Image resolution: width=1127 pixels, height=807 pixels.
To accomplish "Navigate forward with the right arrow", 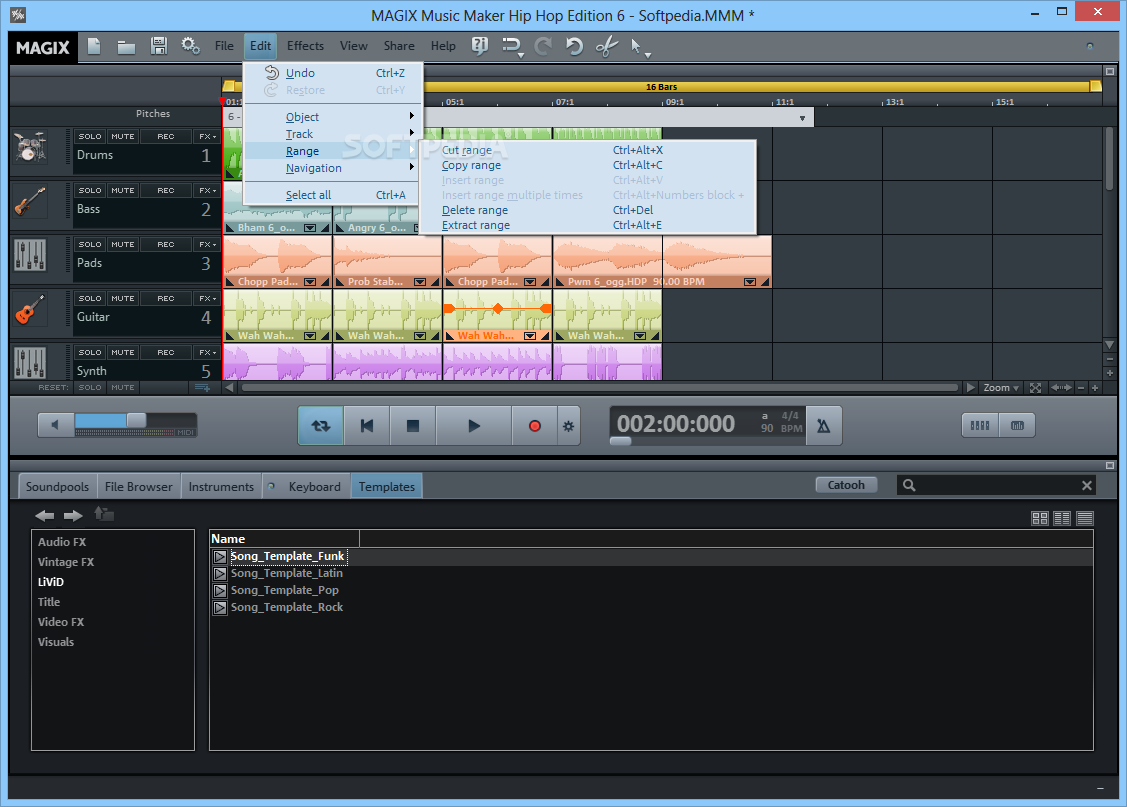I will point(73,515).
